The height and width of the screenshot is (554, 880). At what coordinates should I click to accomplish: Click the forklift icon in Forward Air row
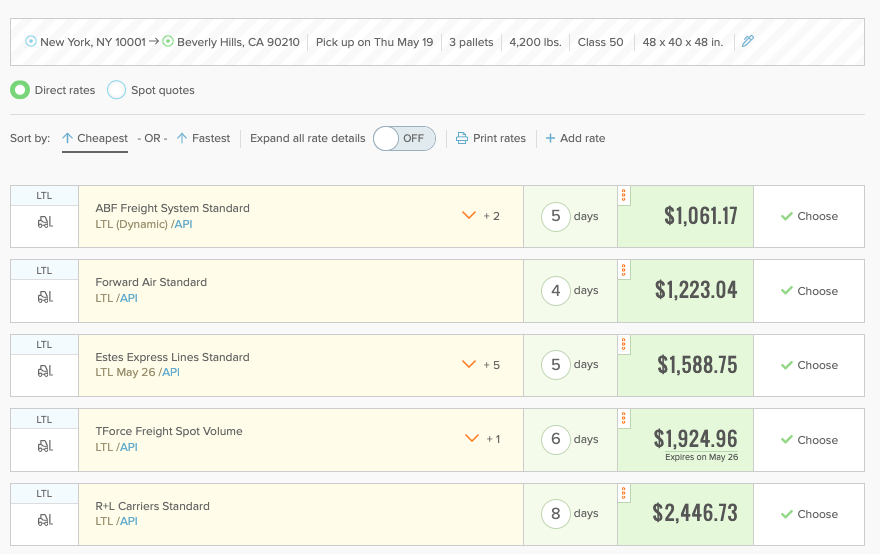(45, 297)
